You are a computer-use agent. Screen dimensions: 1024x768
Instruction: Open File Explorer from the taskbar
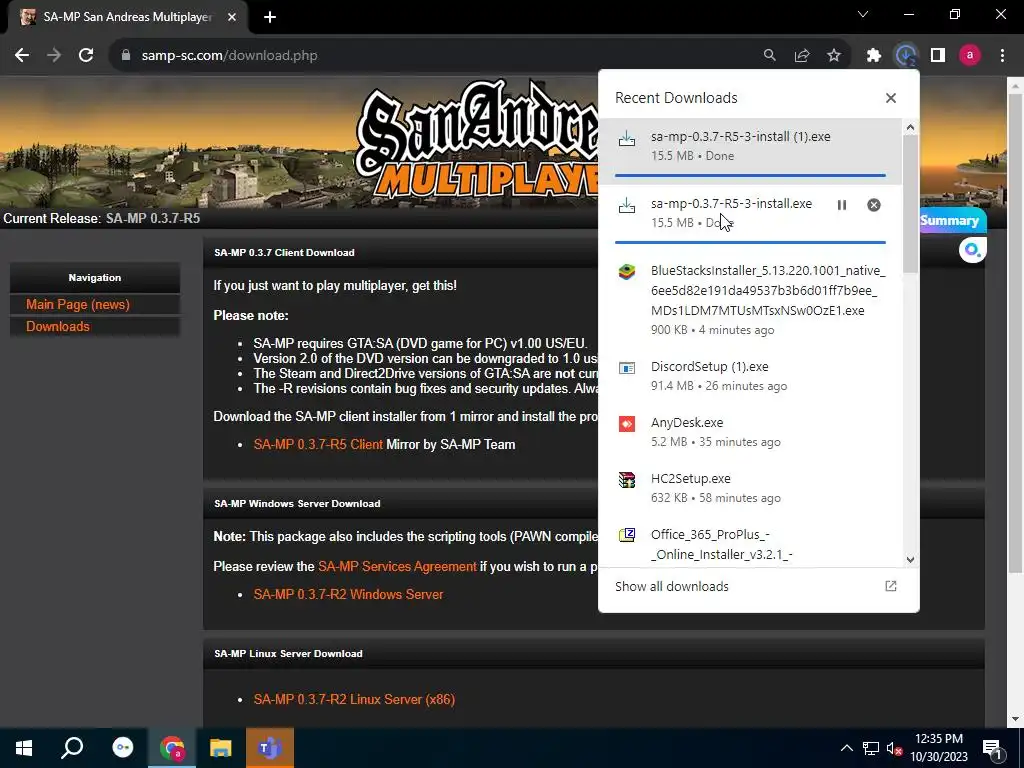221,748
